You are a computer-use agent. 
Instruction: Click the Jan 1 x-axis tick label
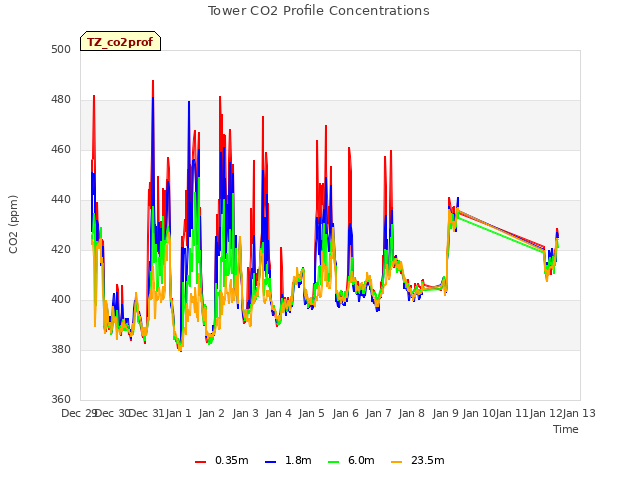(178, 413)
